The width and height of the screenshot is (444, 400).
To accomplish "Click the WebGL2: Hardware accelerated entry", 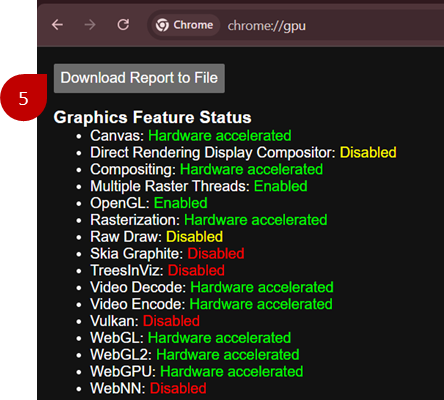I will coord(195,355).
